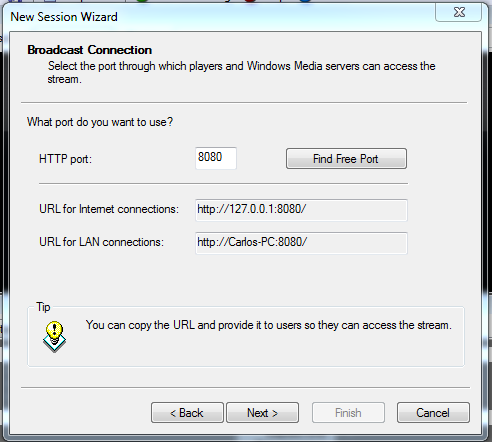This screenshot has height=442, width=492.
Task: Click the Broadcast Connection heading
Action: point(90,50)
